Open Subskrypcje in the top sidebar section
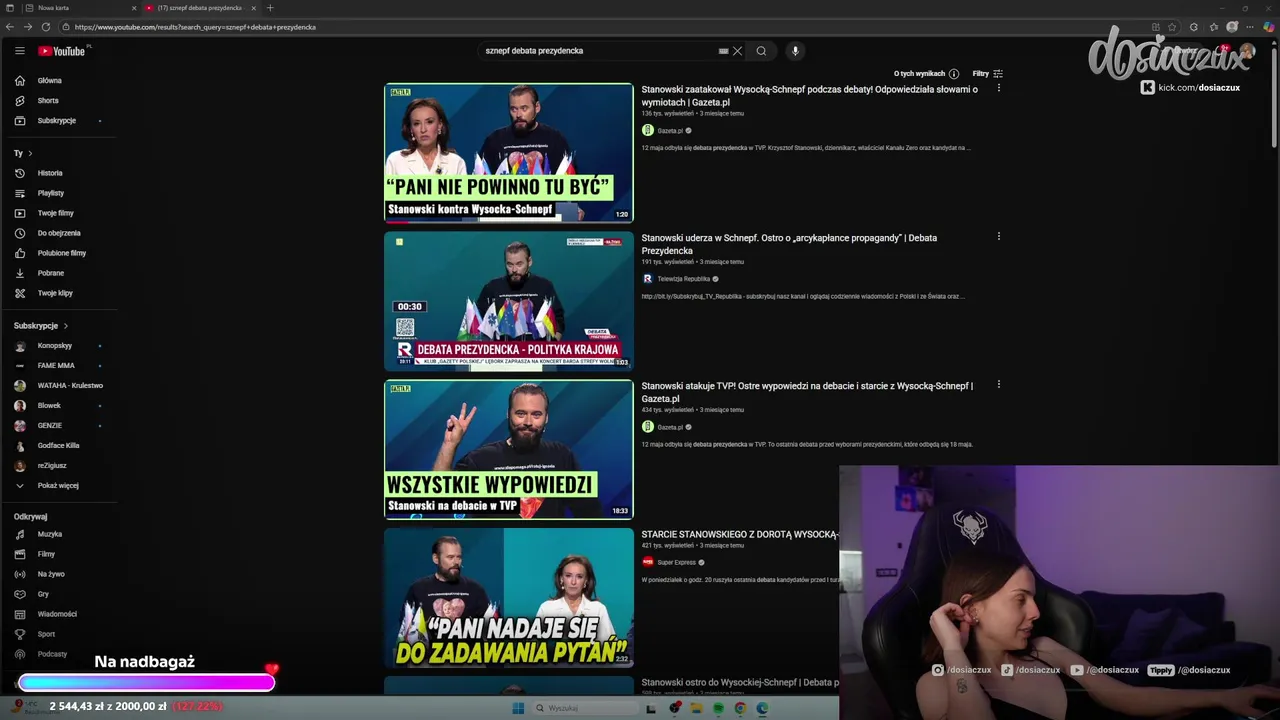 point(57,121)
